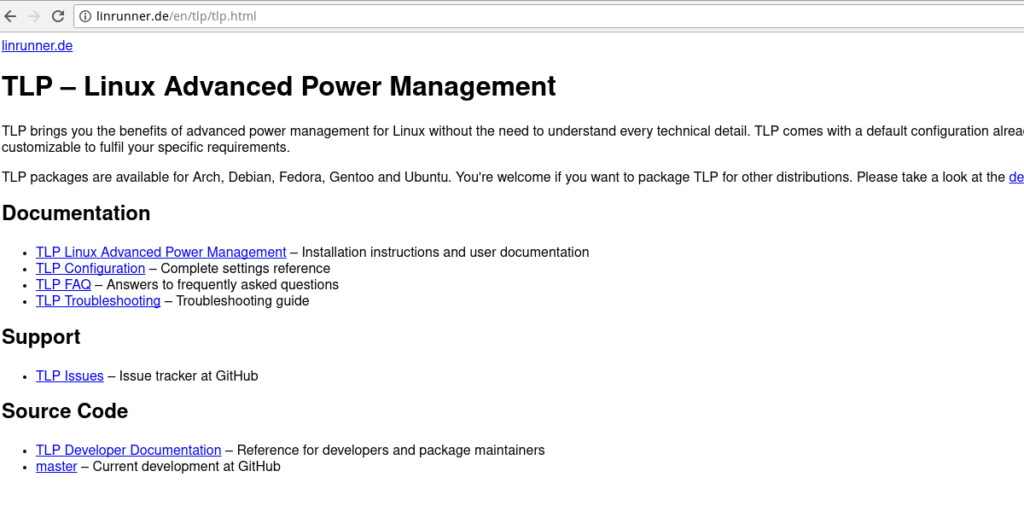Click text 'Installation instructions and user documentation'
Screen dimensions: 1024x512
pyautogui.click(x=445, y=252)
